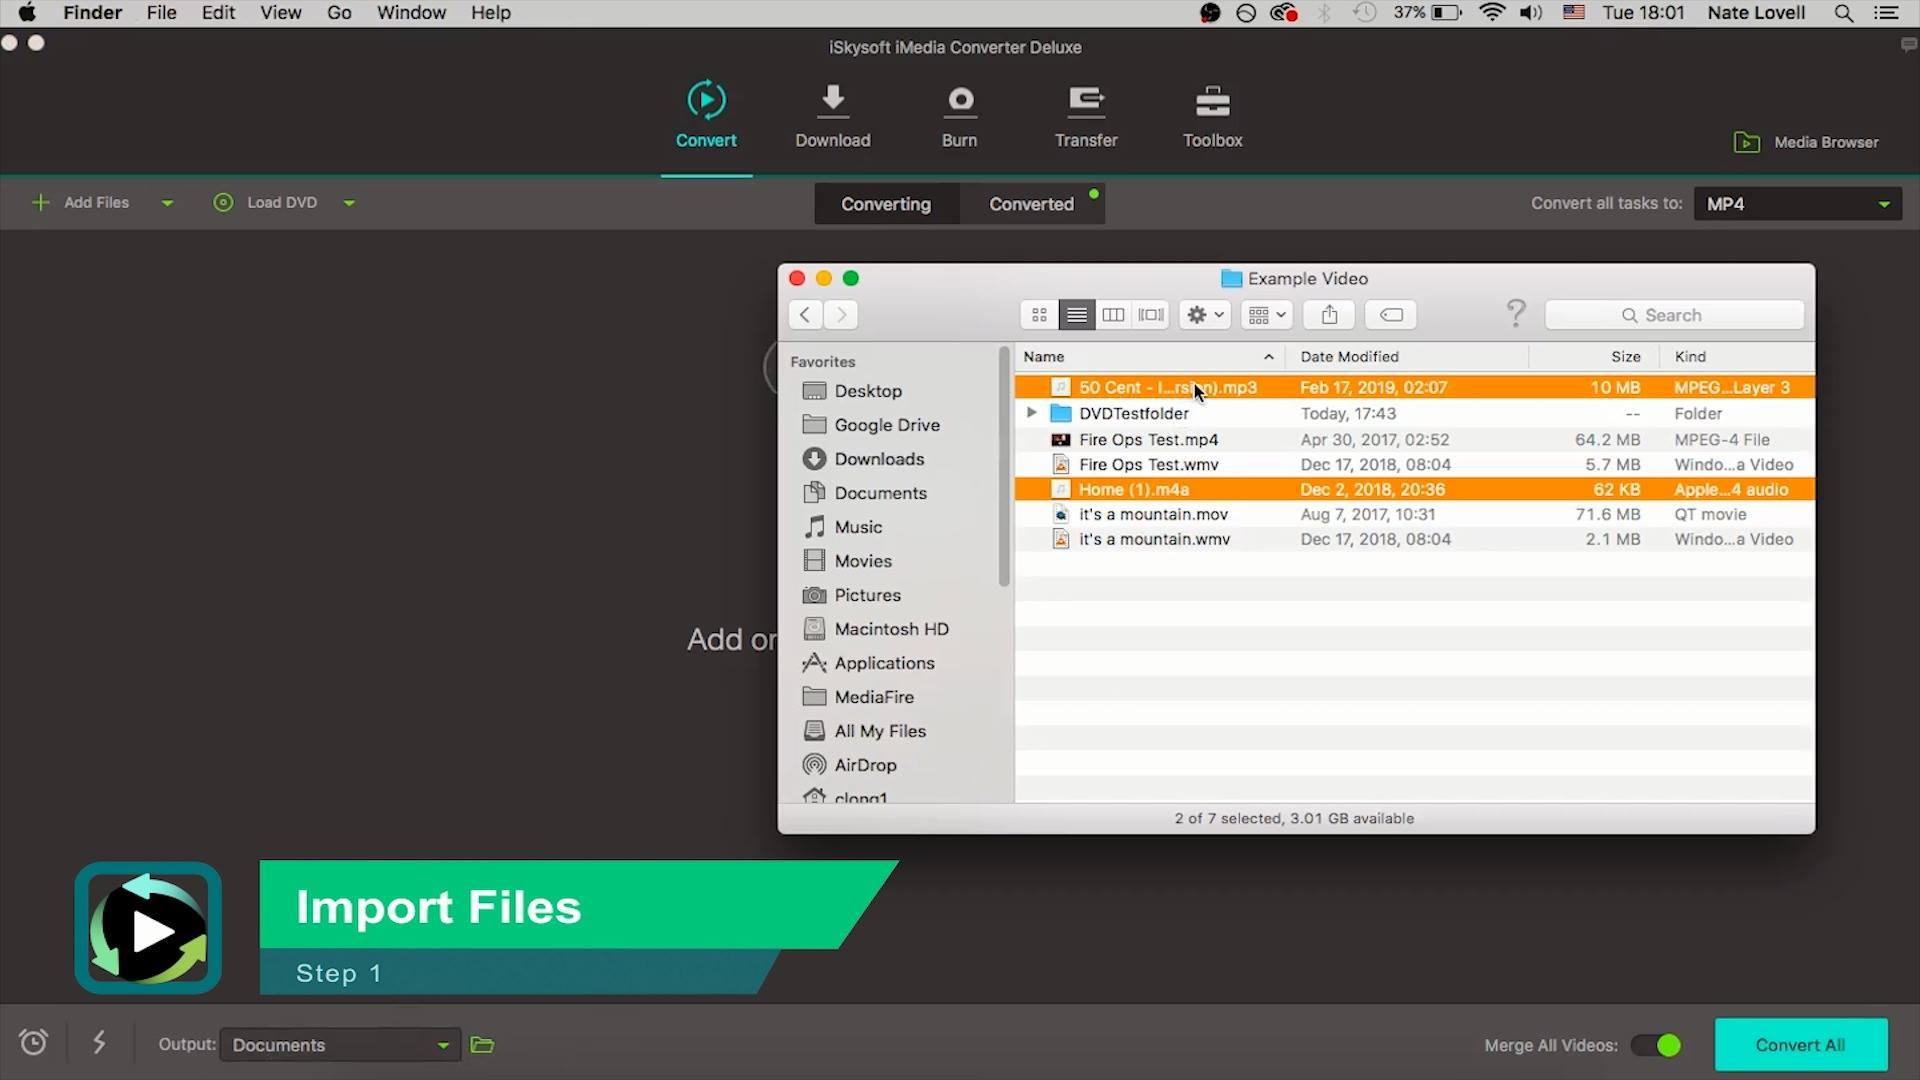Select it's a mountain.mov file
The width and height of the screenshot is (1920, 1080).
[1415, 515]
